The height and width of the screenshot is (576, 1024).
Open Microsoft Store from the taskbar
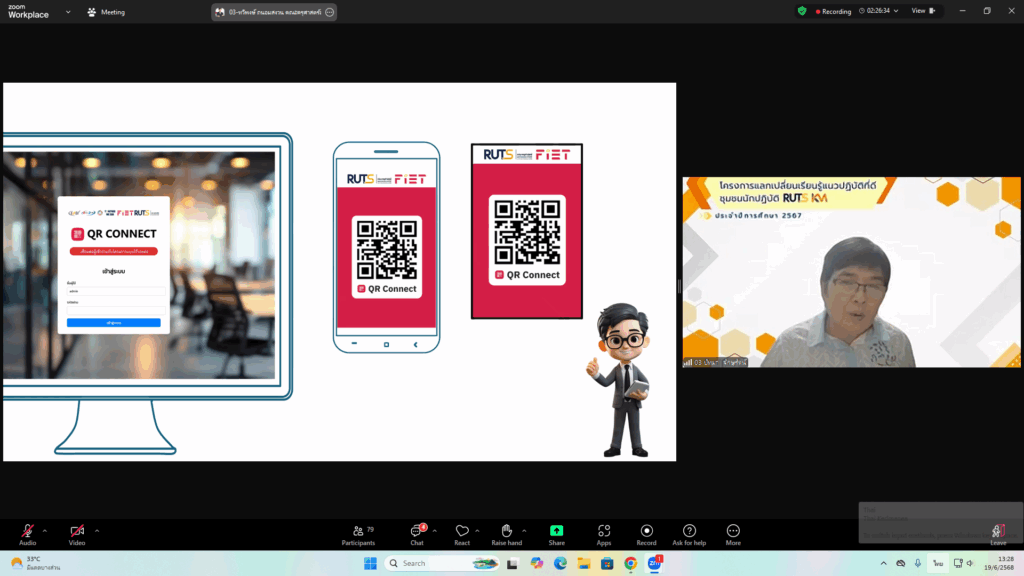coord(607,563)
